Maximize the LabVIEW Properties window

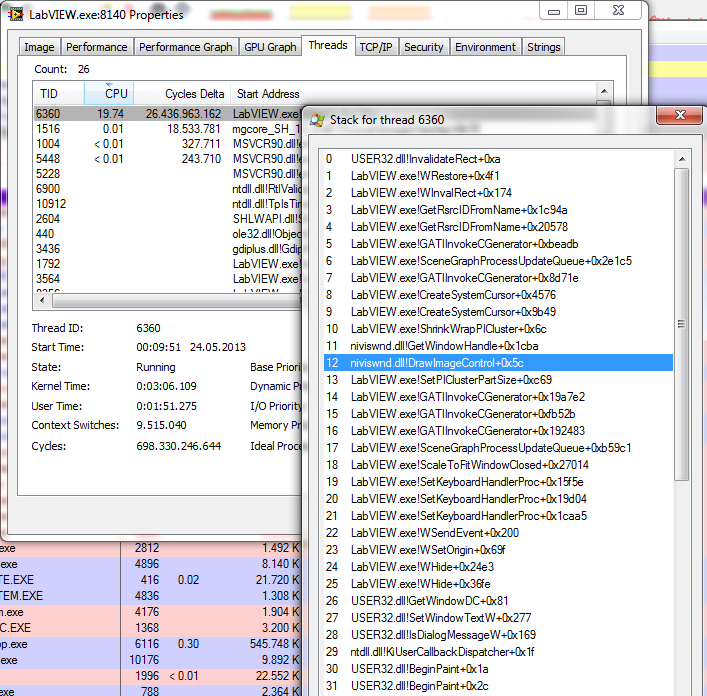[x=581, y=10]
